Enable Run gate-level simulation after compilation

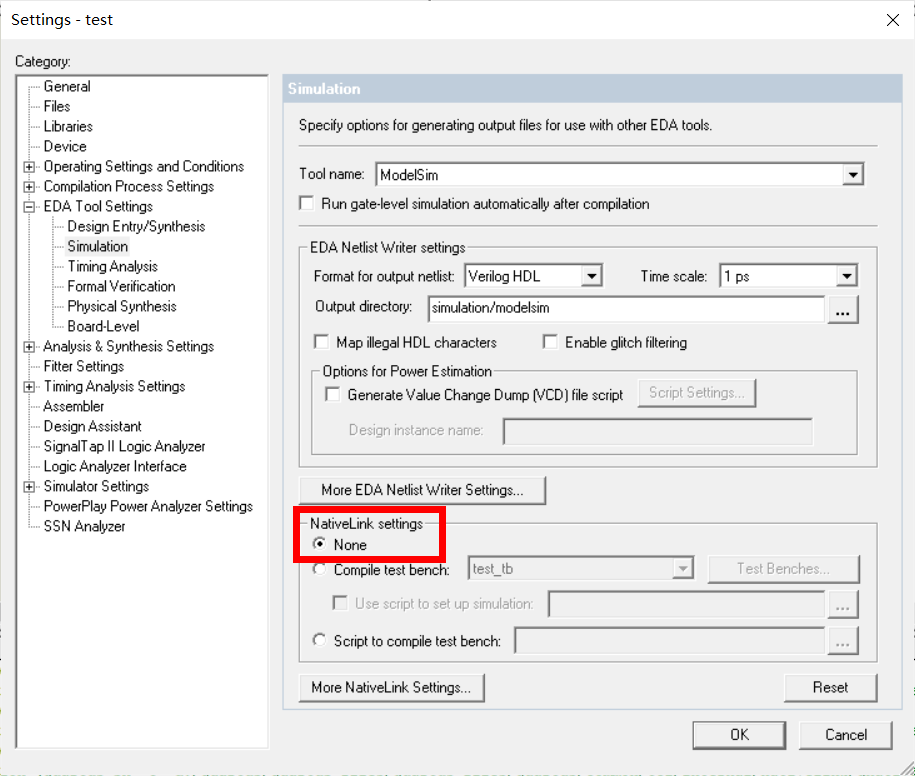306,202
